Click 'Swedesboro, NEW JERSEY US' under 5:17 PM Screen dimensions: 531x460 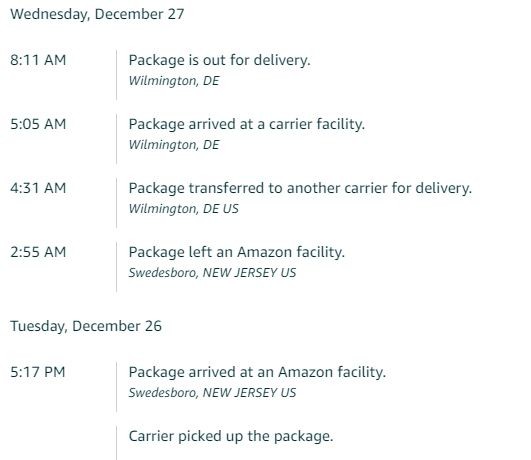pos(212,393)
